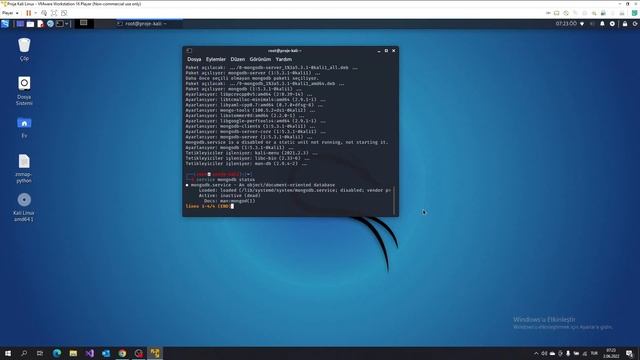Click Send Ctrl+Alt+Del icon in VMware toolbar

coord(44,13)
